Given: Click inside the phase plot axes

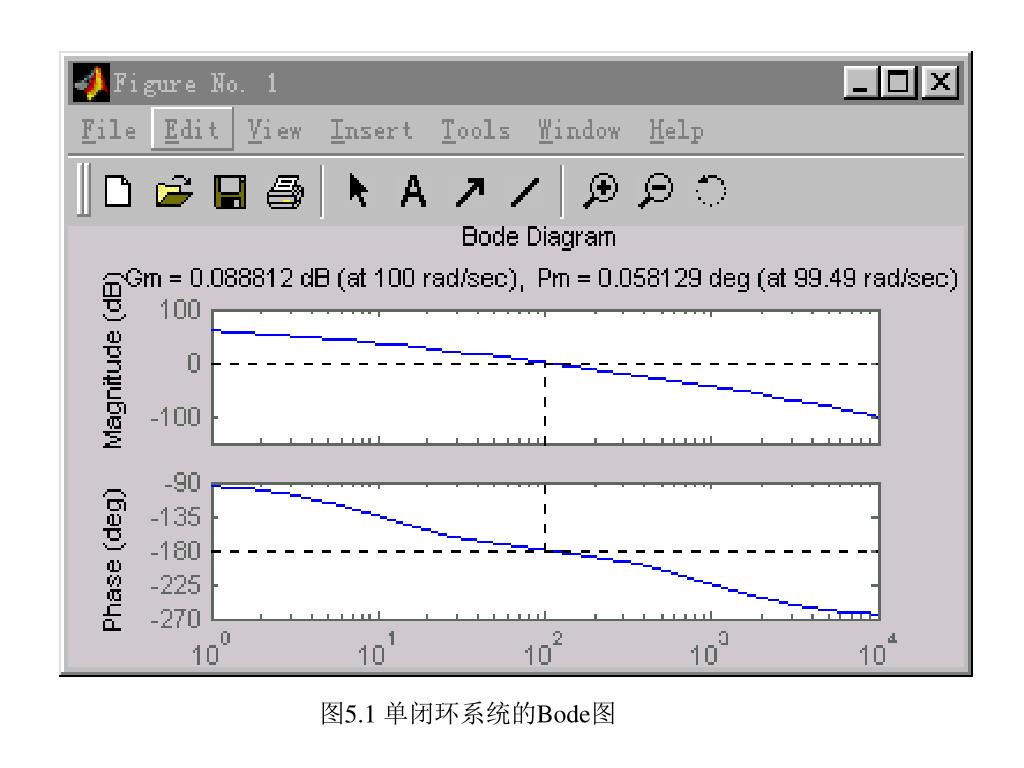Looking at the screenshot, I should 546,551.
